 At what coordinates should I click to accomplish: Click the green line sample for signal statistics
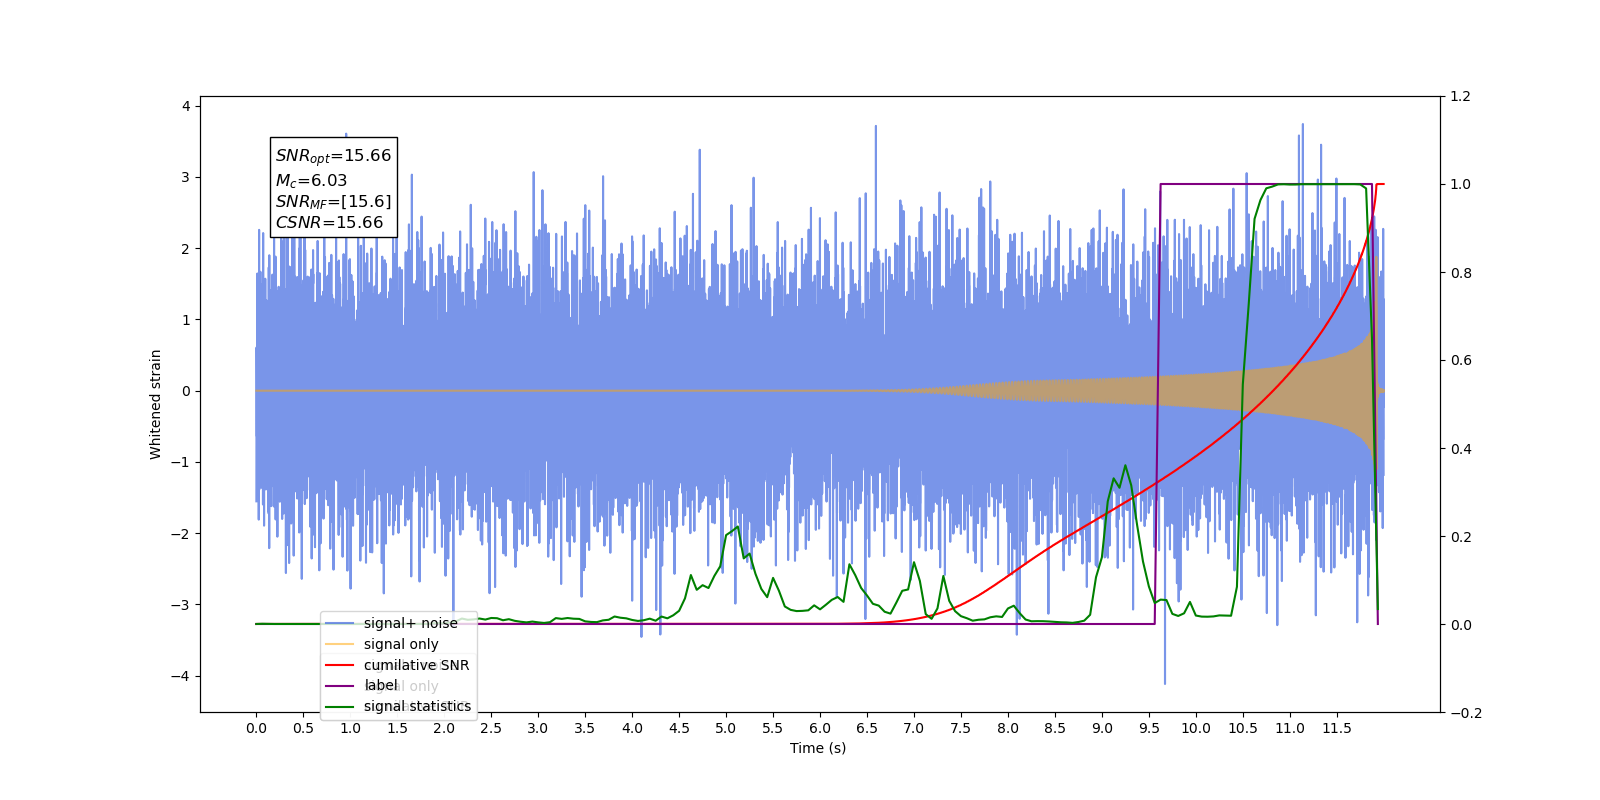click(x=340, y=706)
